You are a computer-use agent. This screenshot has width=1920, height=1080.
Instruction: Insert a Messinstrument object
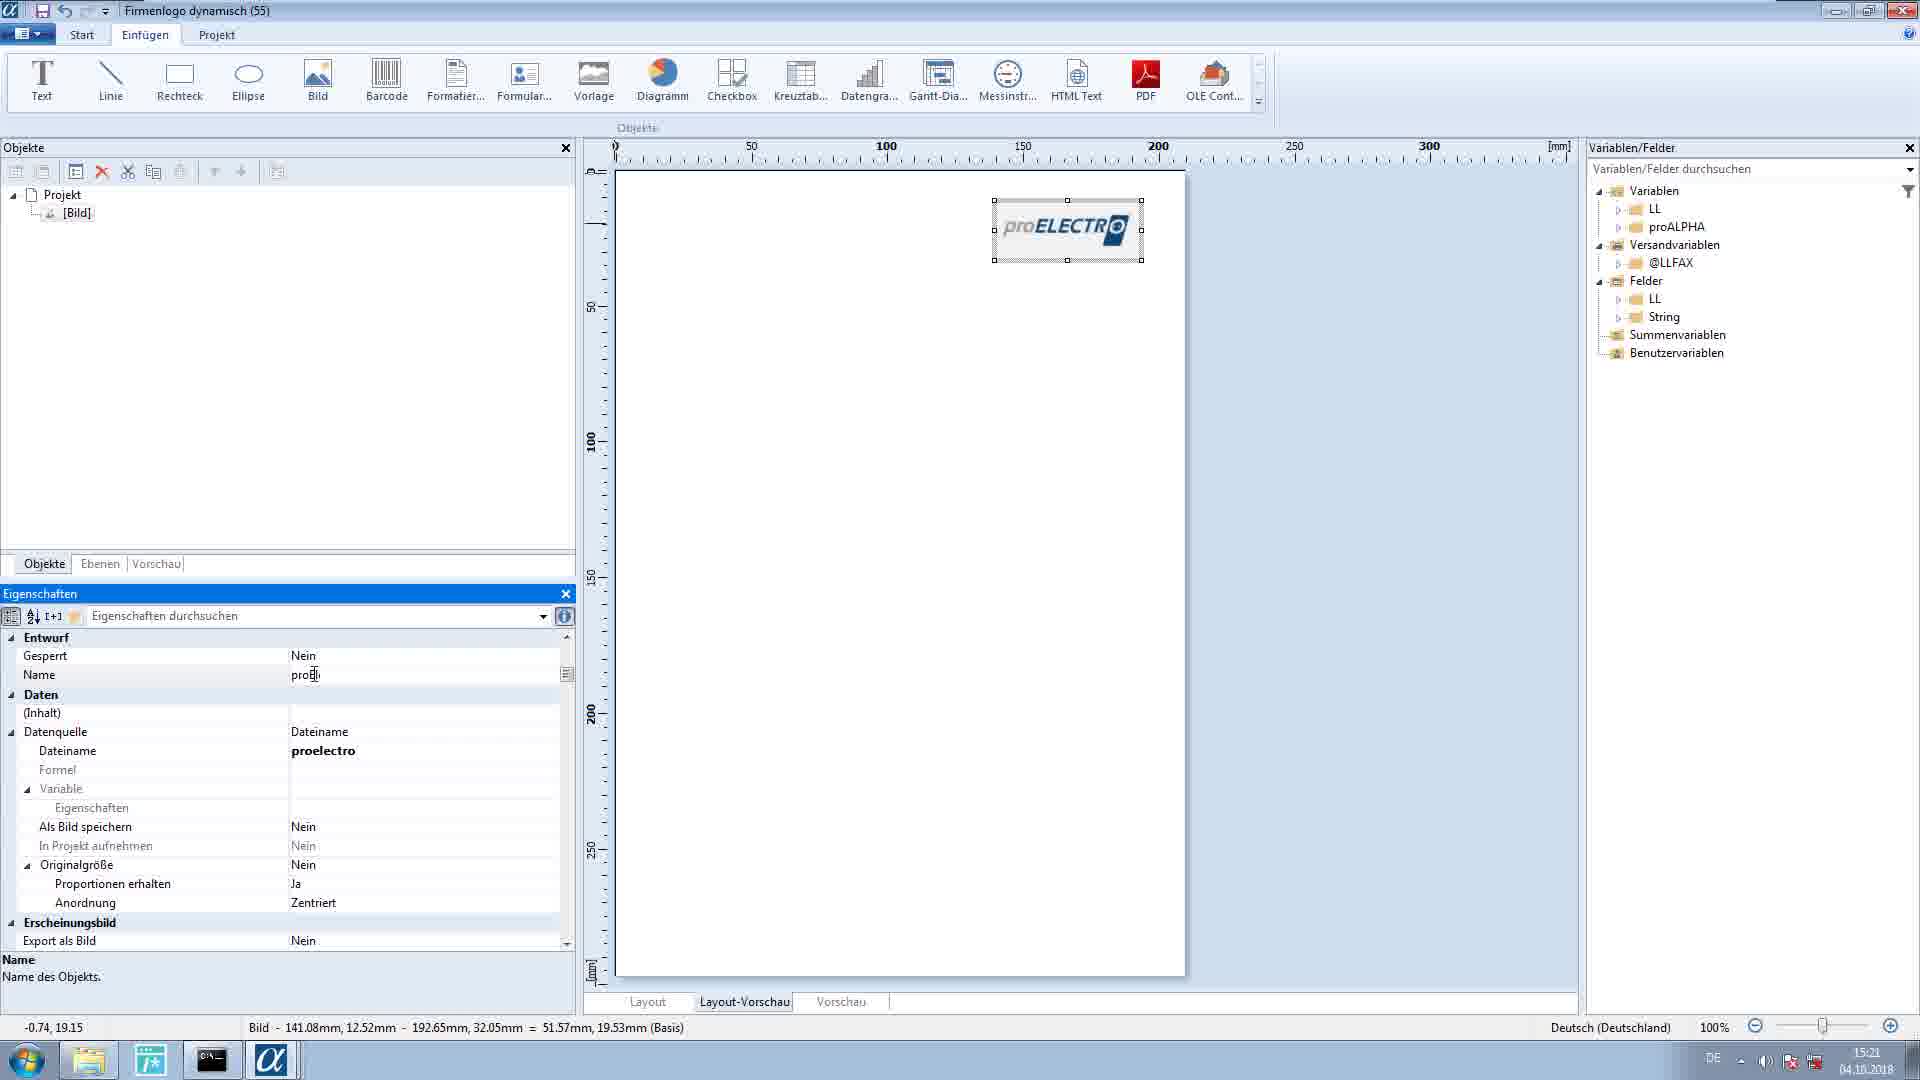pyautogui.click(x=1008, y=81)
